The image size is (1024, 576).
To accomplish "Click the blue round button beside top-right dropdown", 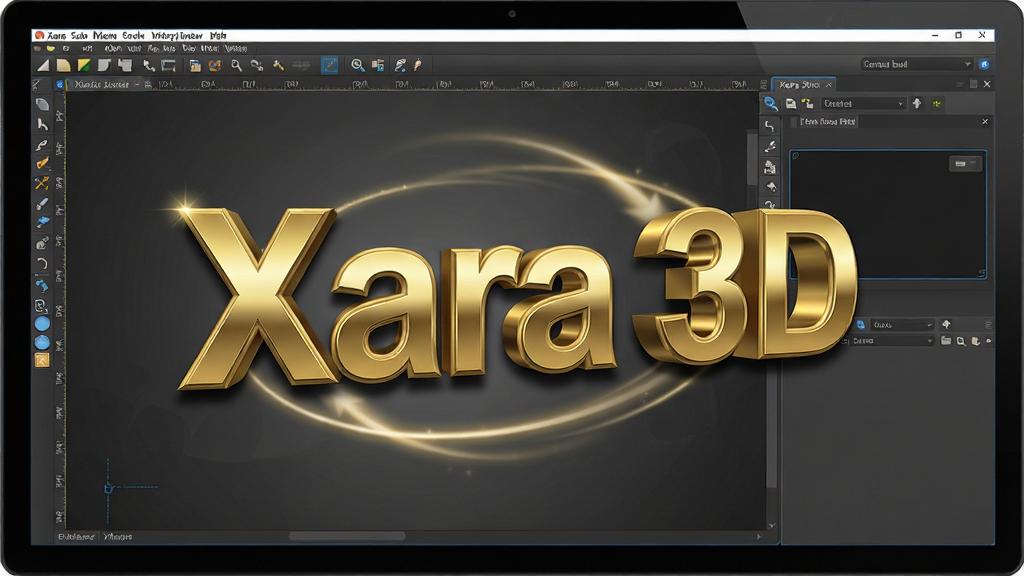I will coord(984,64).
